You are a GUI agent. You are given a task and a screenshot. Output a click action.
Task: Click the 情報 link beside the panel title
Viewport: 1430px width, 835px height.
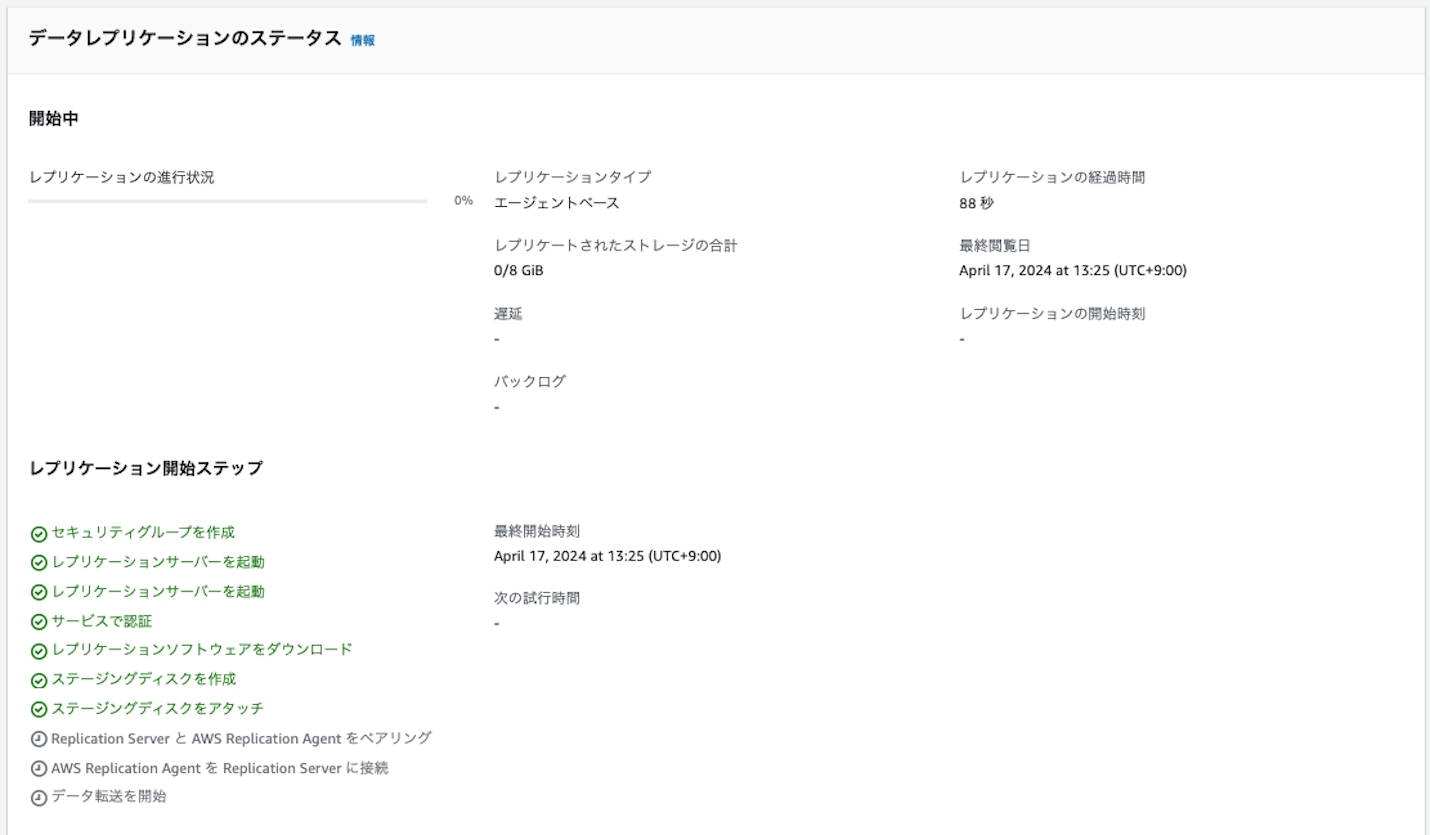pyautogui.click(x=363, y=40)
